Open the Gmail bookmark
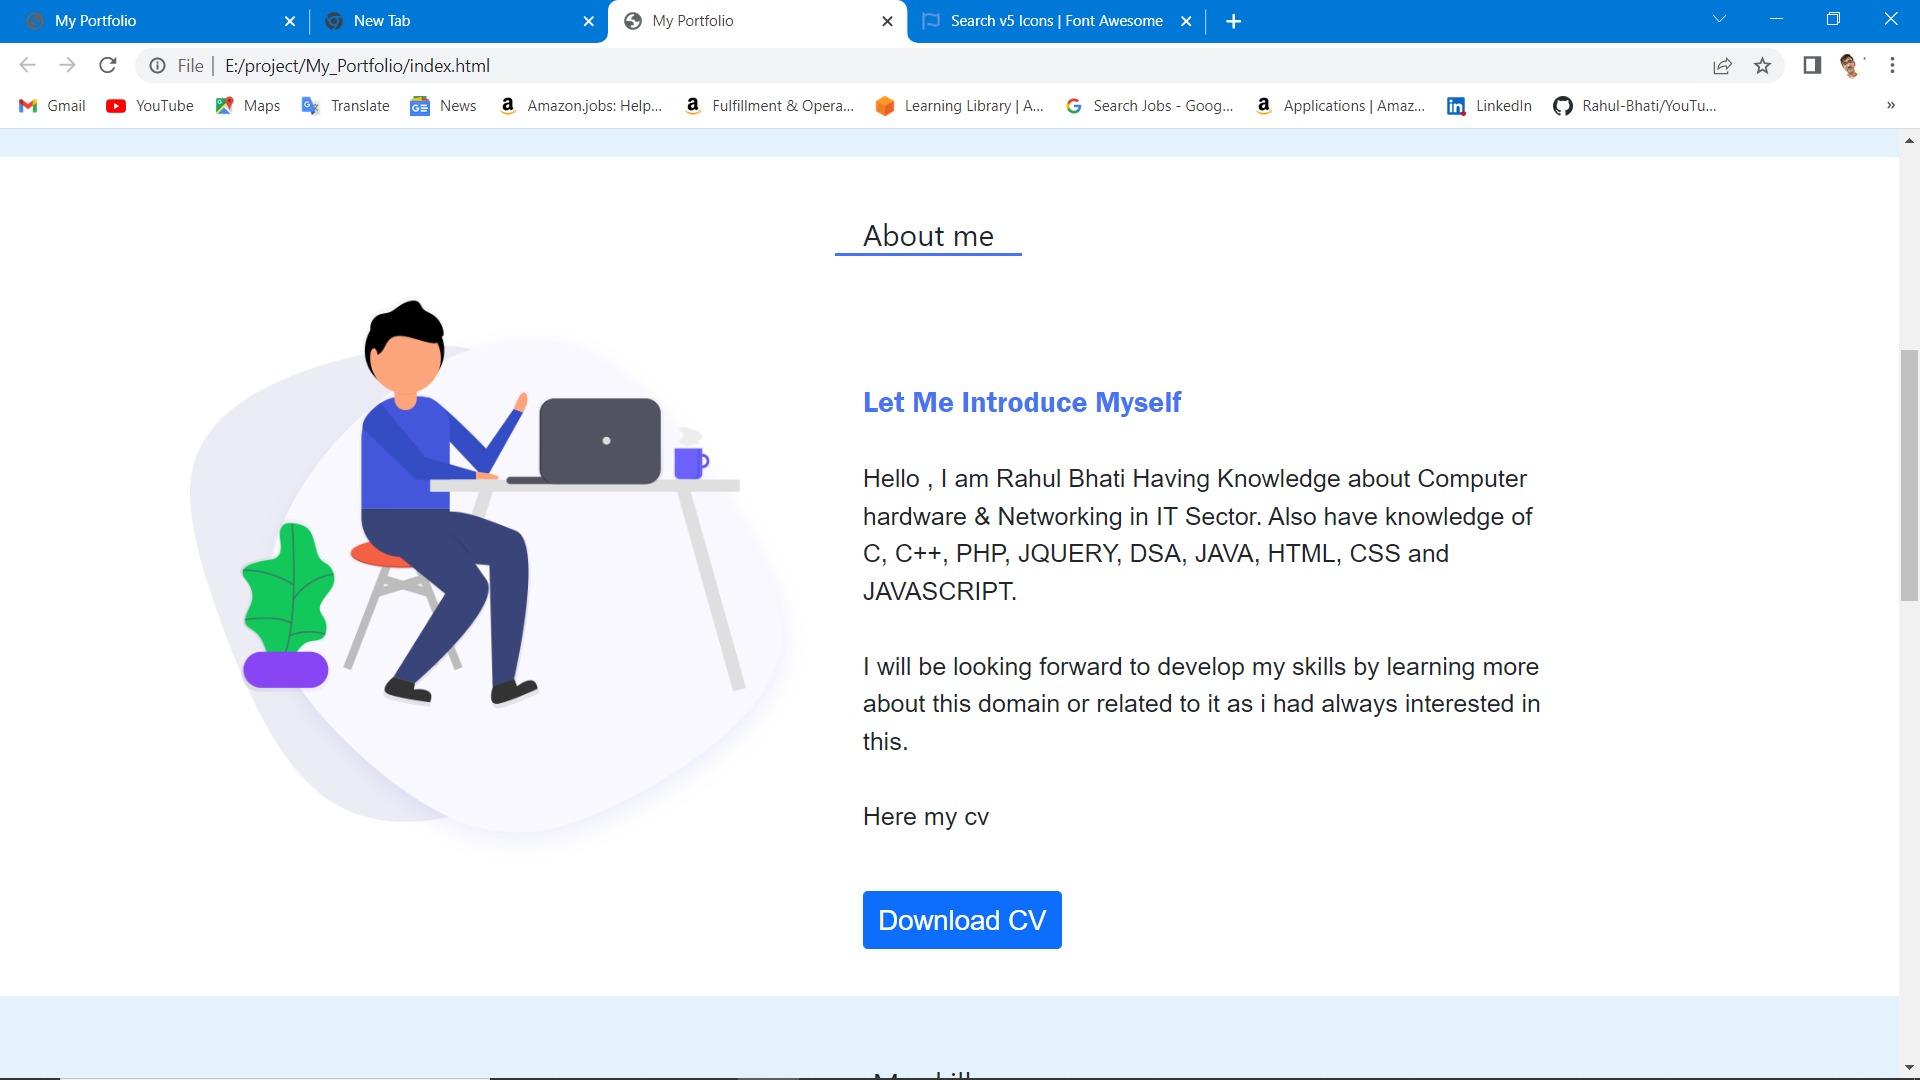1920x1080 pixels. [53, 106]
